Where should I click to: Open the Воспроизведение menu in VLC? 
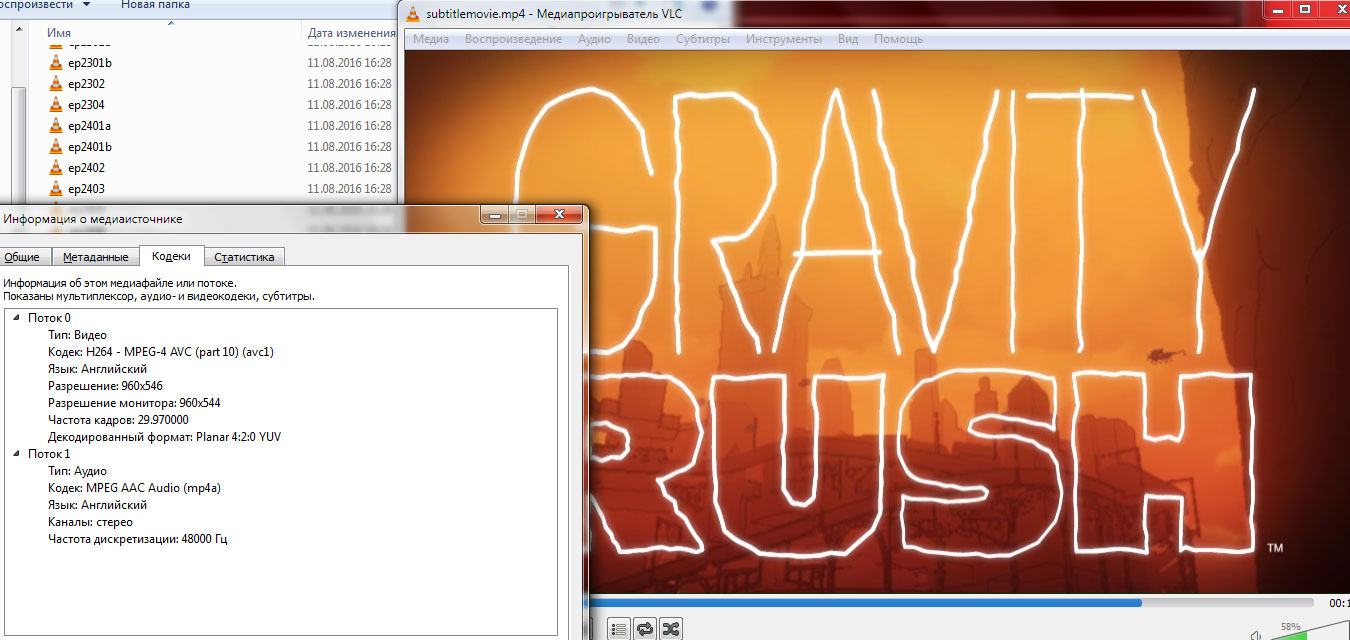(513, 39)
